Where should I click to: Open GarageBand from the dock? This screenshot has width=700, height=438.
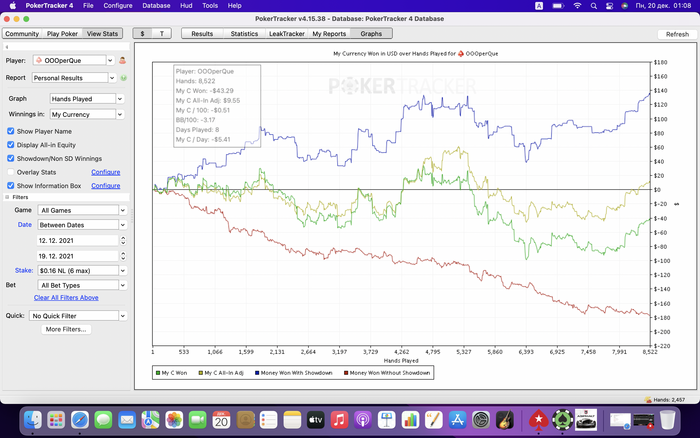point(504,420)
